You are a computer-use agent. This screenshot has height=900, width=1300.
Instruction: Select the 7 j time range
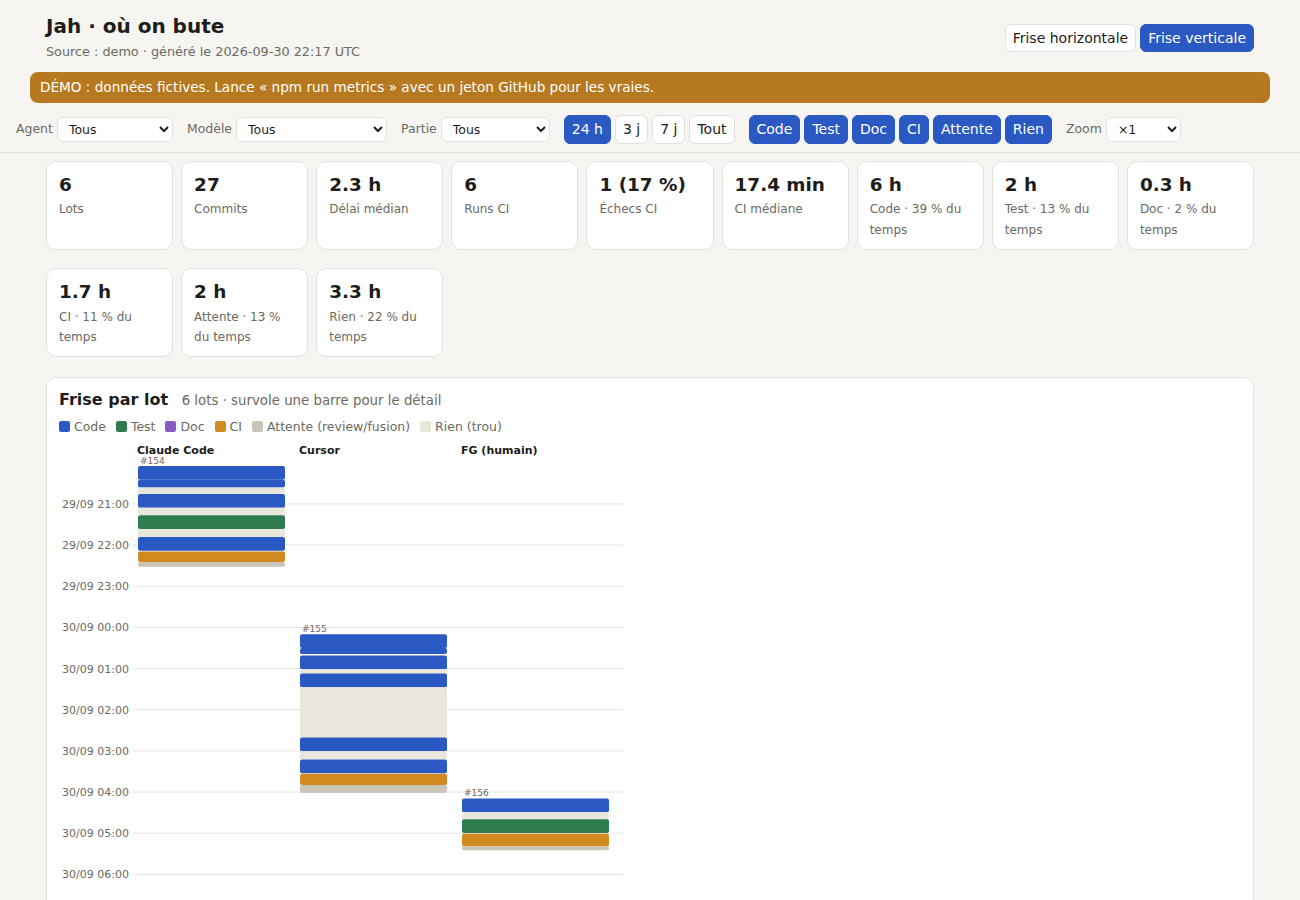pyautogui.click(x=668, y=129)
